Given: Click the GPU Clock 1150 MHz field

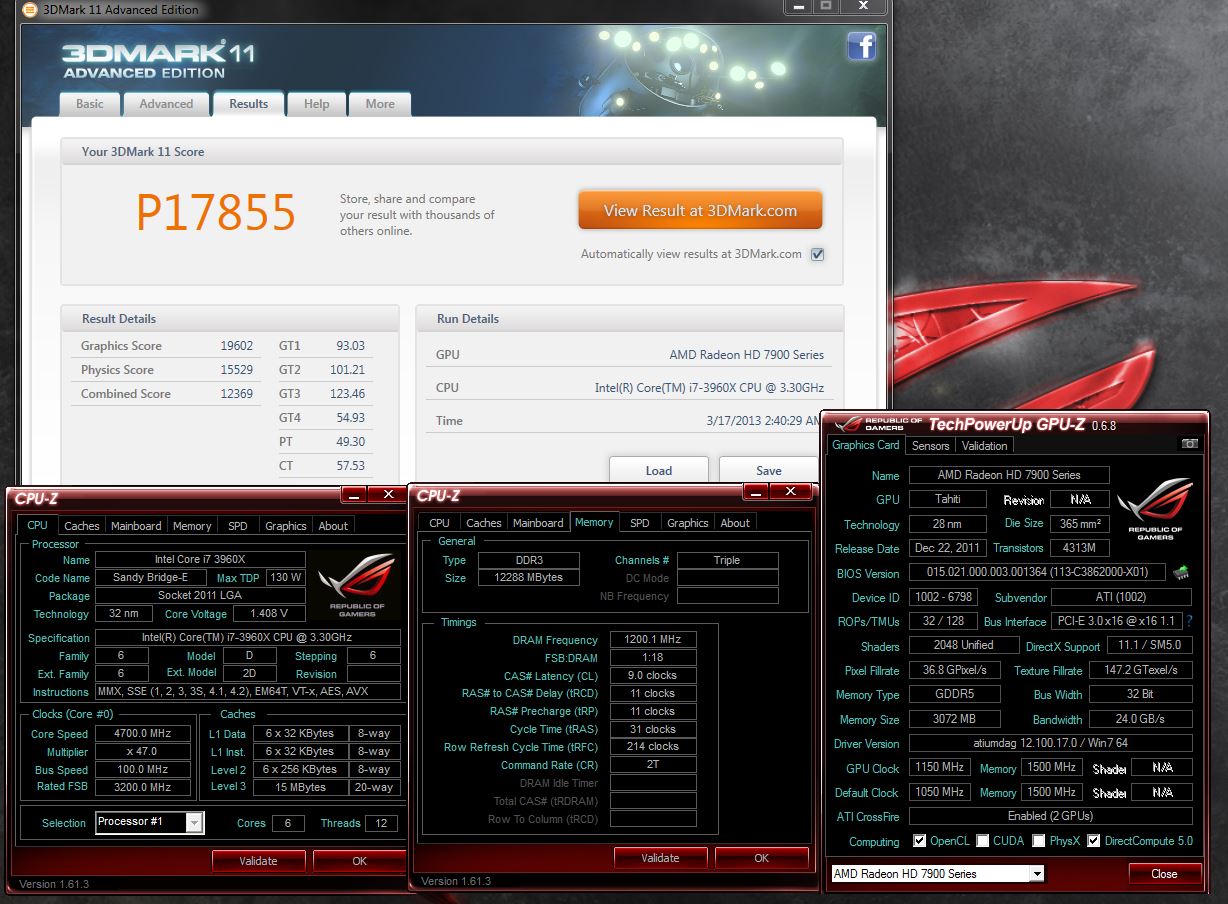Looking at the screenshot, I should coord(938,768).
